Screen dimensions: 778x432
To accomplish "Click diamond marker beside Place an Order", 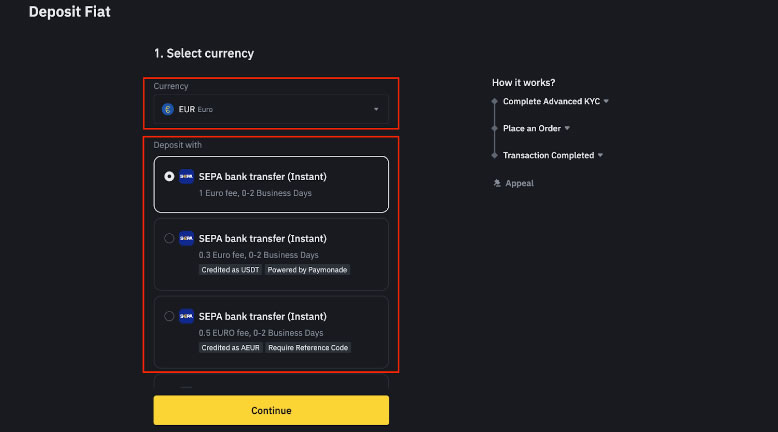I will 494,129.
